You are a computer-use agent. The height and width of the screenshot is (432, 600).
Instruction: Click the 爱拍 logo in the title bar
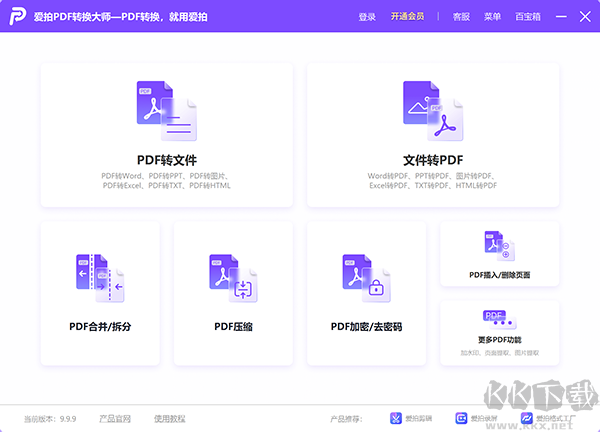coord(18,16)
